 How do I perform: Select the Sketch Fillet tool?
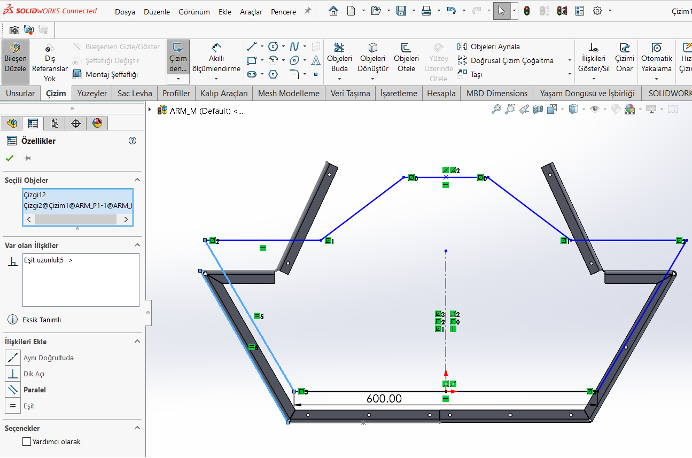click(x=294, y=74)
